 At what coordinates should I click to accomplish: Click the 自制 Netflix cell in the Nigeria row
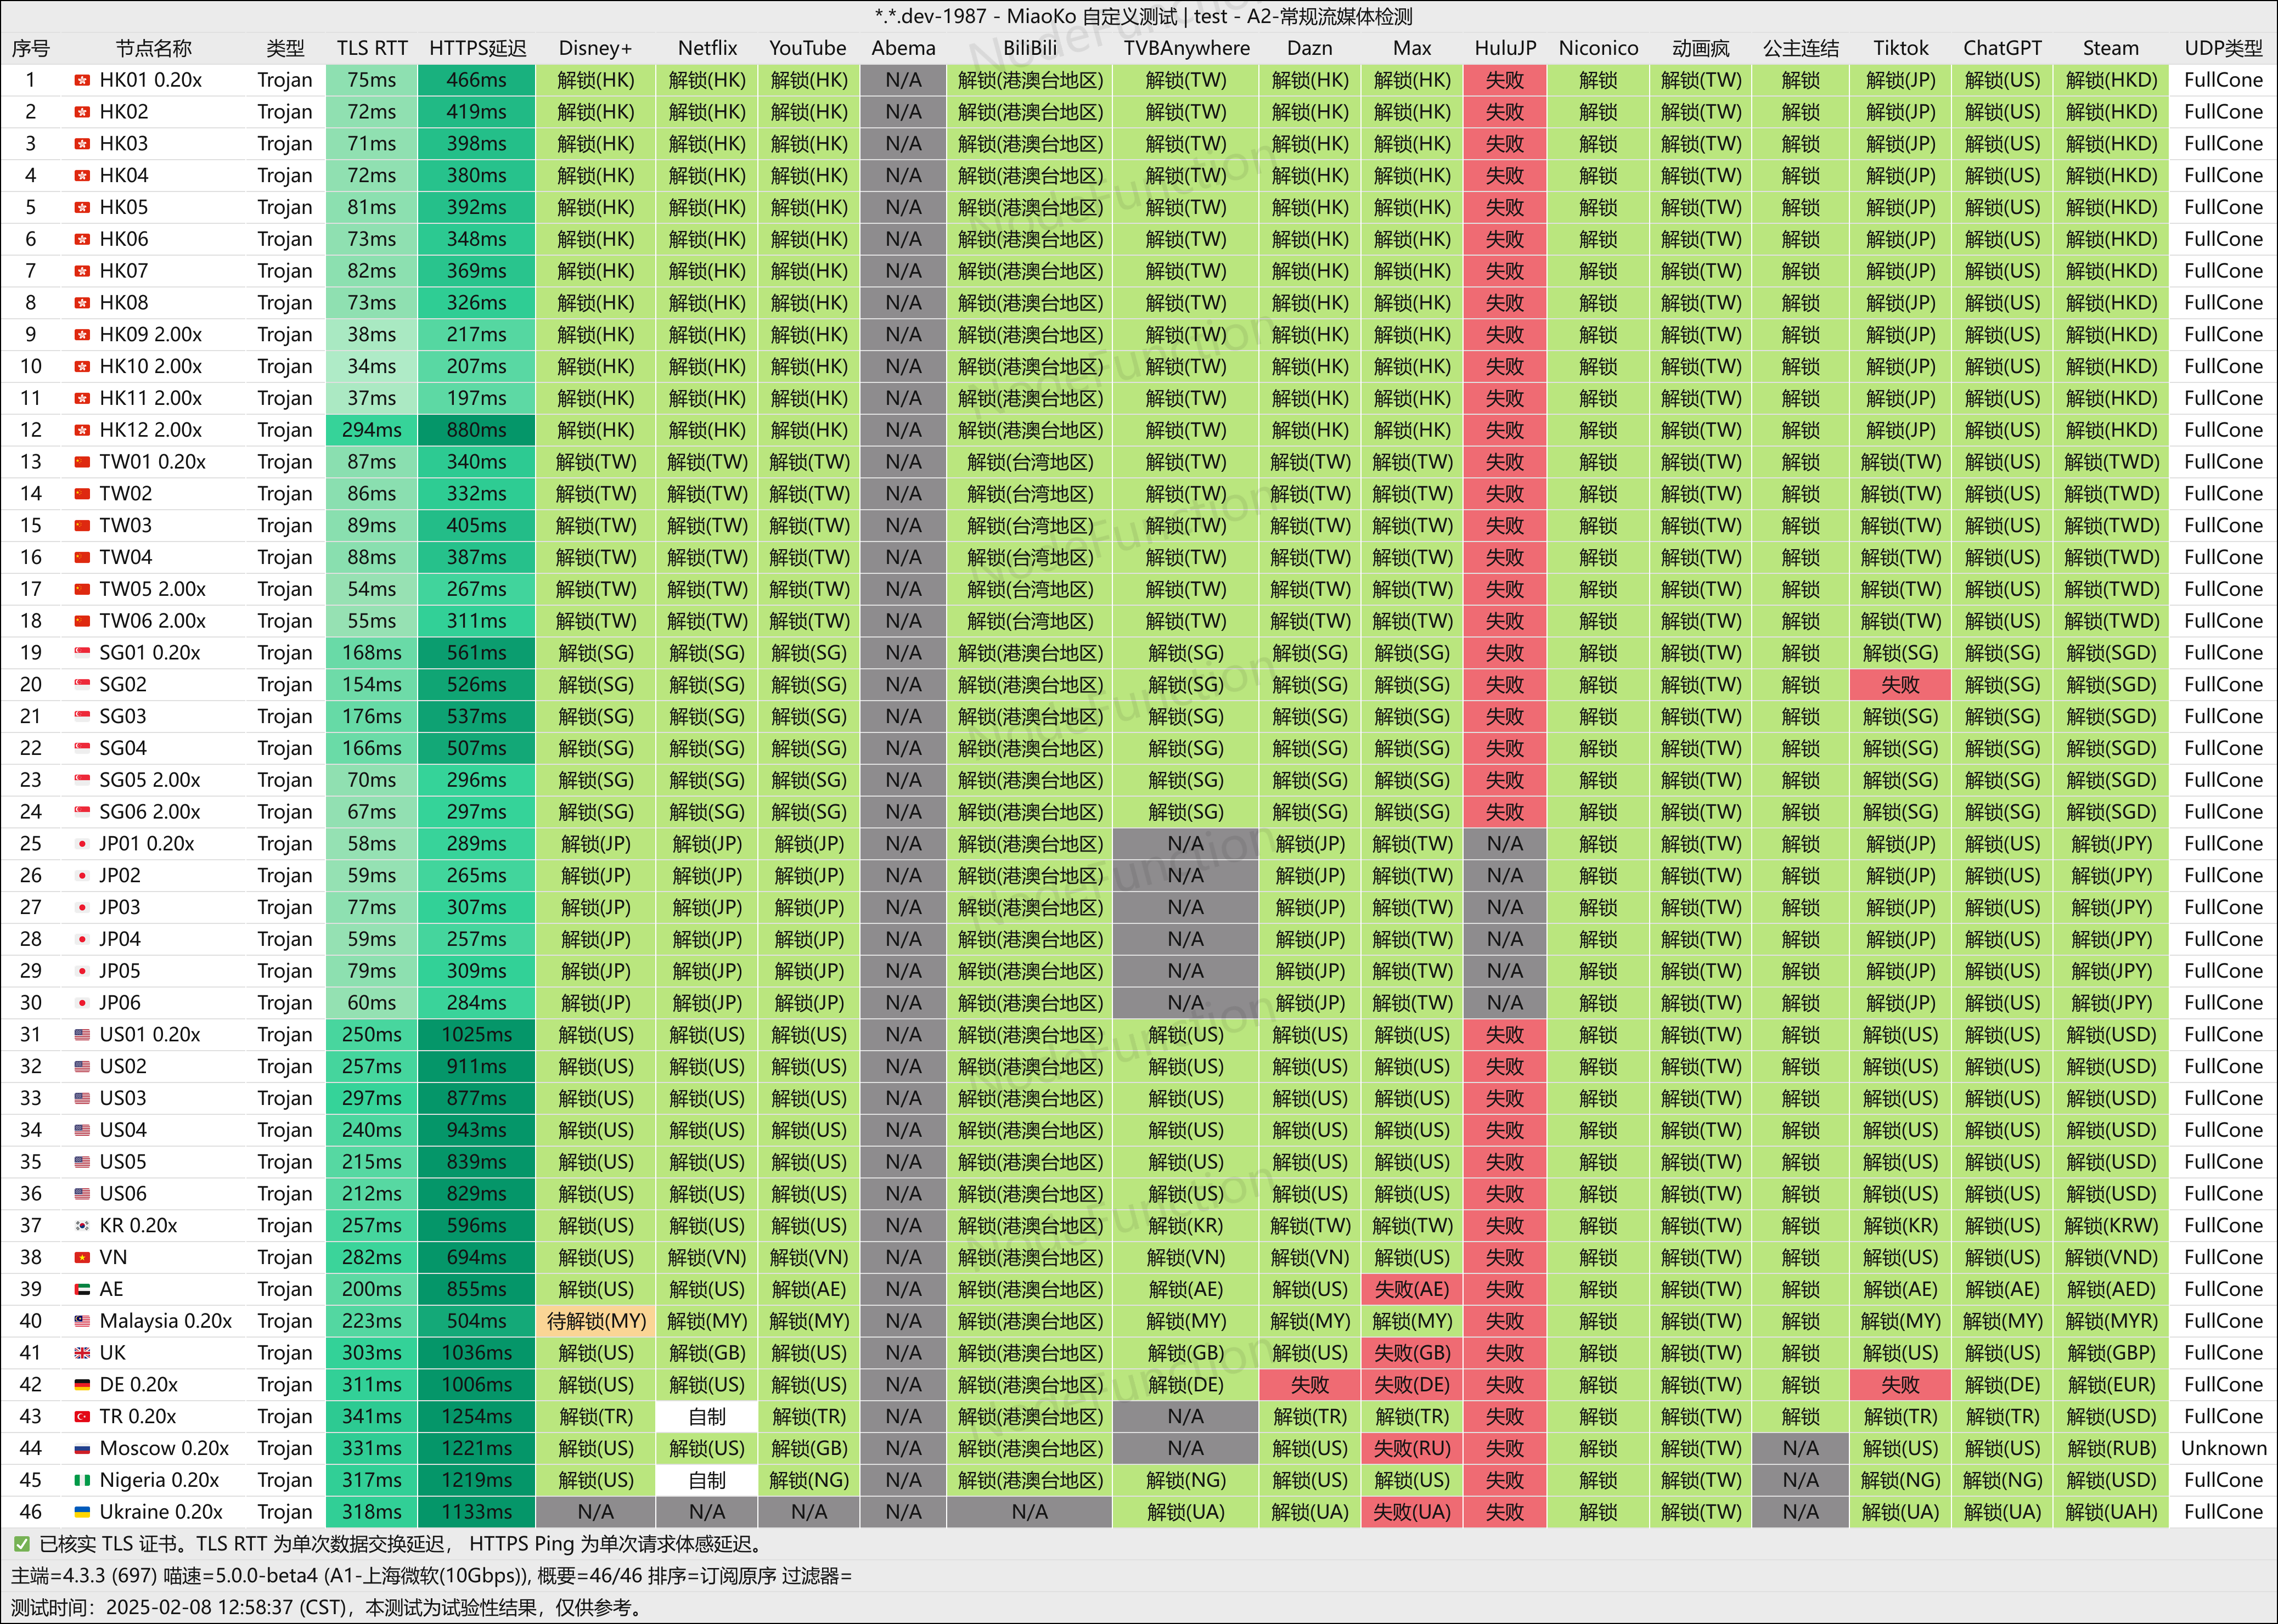click(x=707, y=1480)
